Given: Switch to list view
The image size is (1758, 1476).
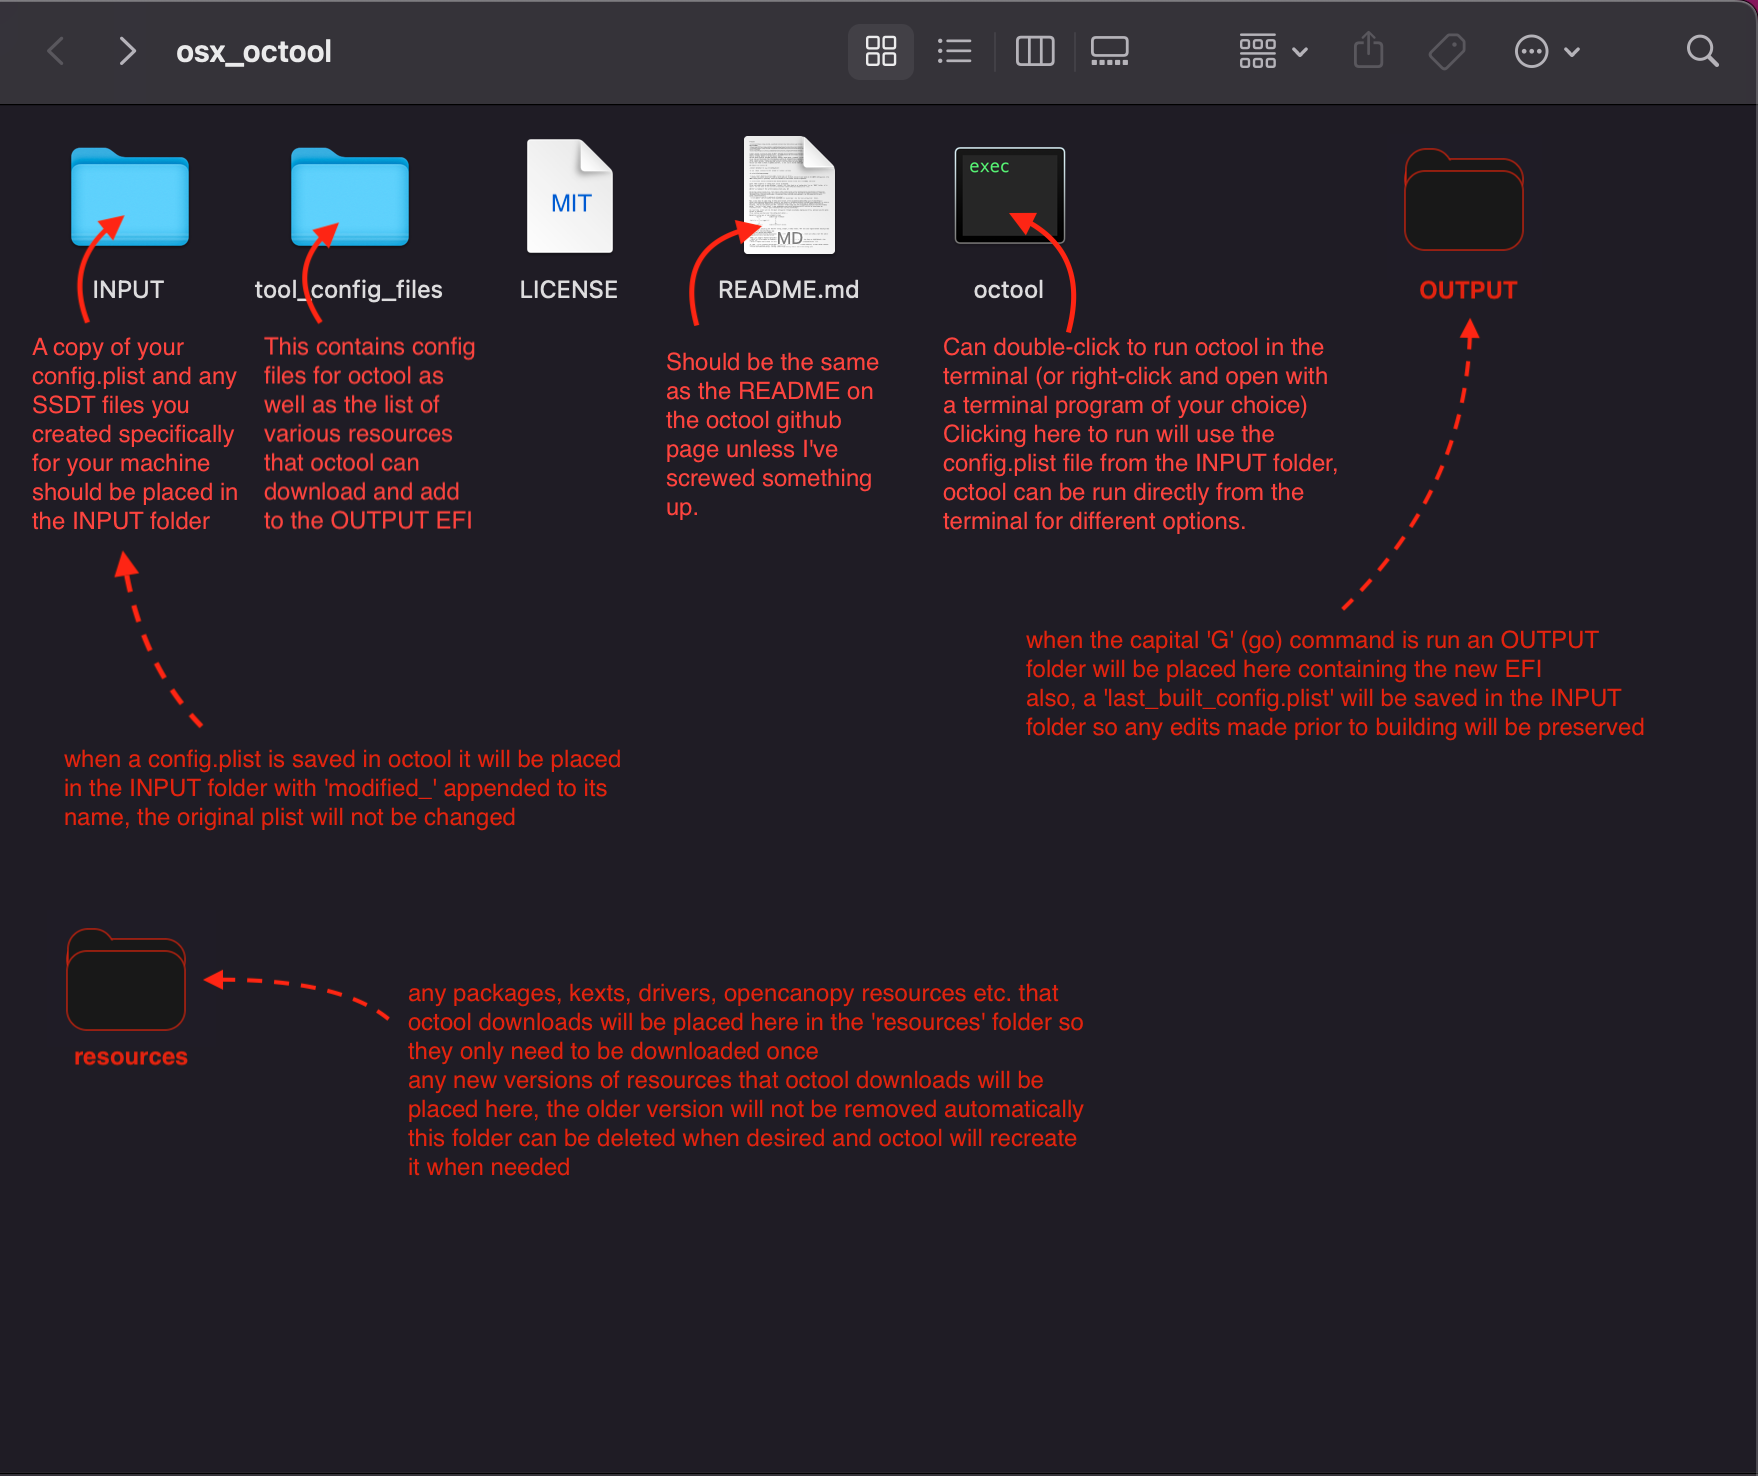Looking at the screenshot, I should point(954,51).
